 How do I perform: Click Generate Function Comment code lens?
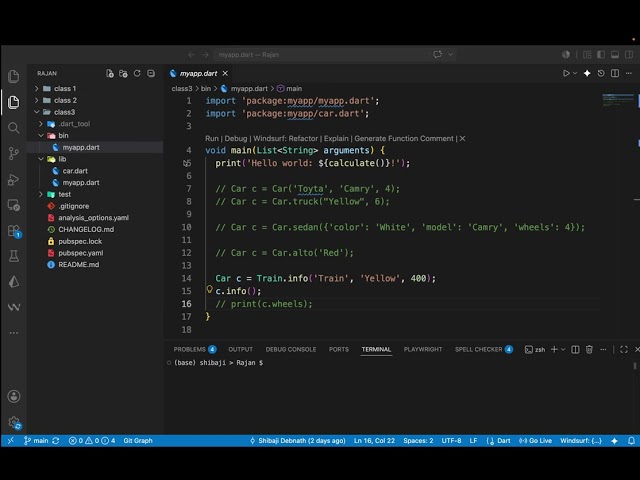tap(404, 139)
